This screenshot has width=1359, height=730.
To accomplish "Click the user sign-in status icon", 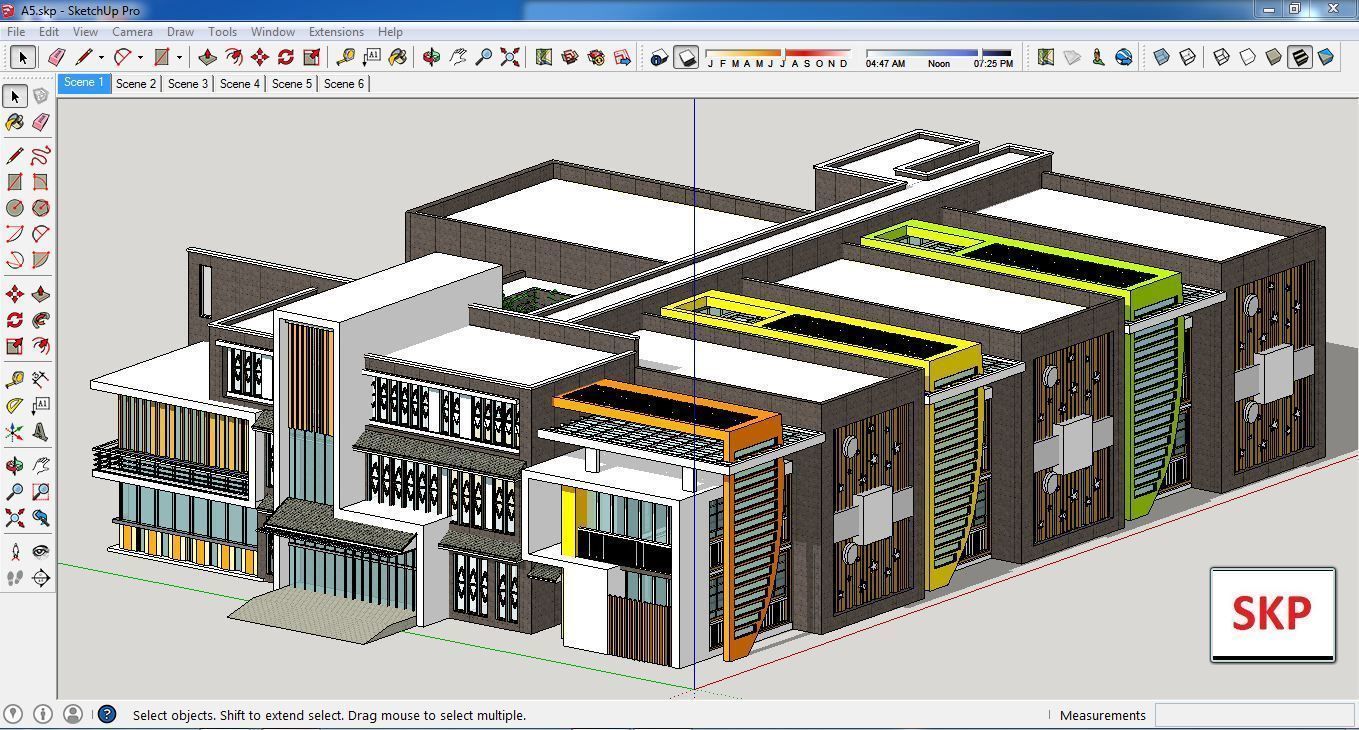I will coord(73,714).
